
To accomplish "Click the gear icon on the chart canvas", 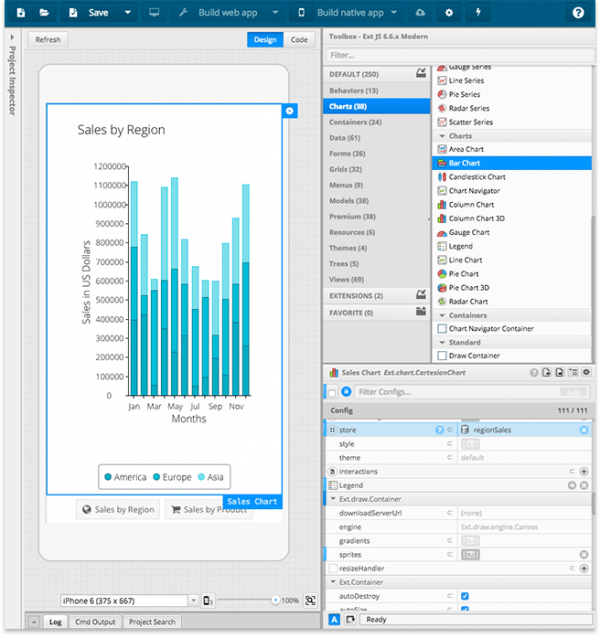I will pos(289,111).
